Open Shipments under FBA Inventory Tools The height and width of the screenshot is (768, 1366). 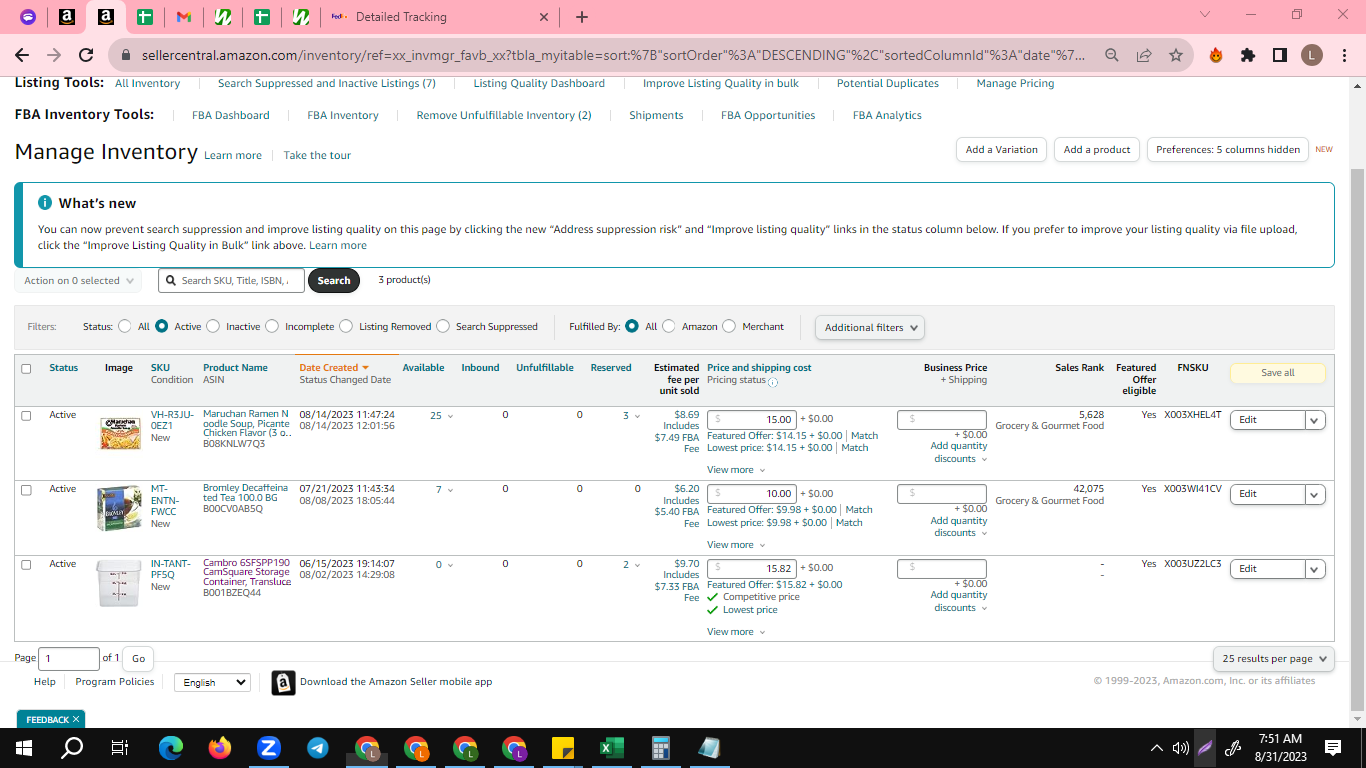[656, 115]
